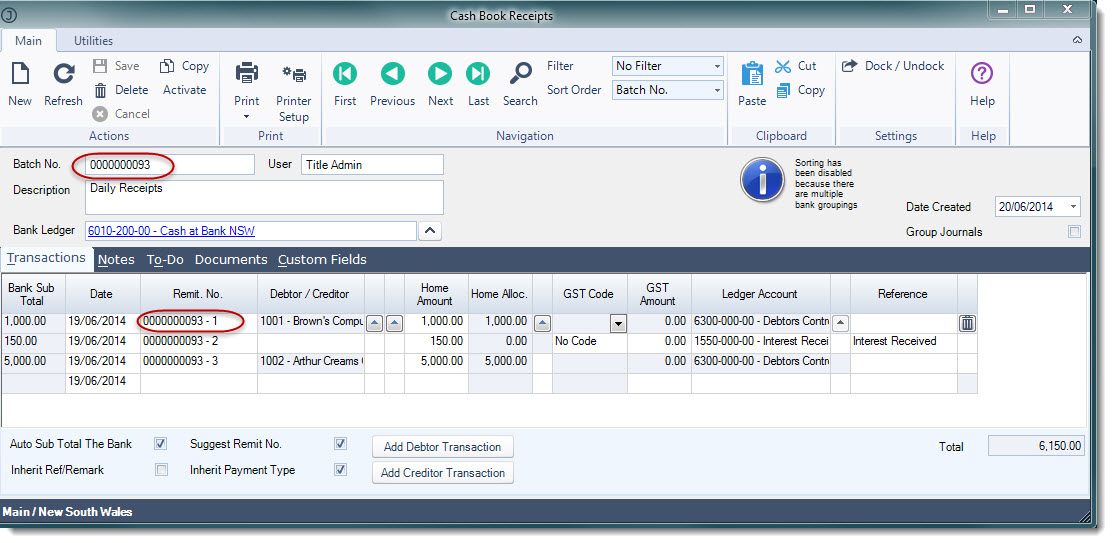The image size is (1112, 543).
Task: Open the Documents tab
Action: pos(231,259)
